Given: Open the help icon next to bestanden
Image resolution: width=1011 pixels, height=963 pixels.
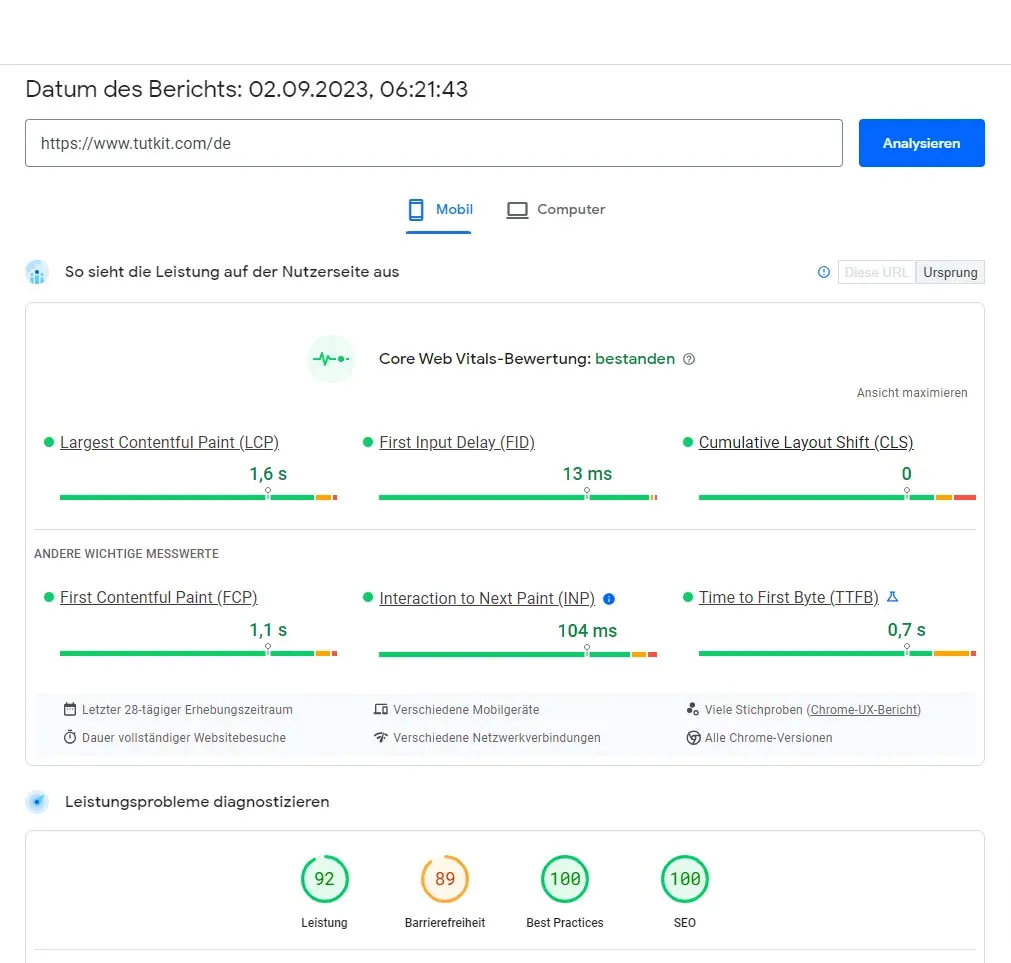Looking at the screenshot, I should 689,359.
